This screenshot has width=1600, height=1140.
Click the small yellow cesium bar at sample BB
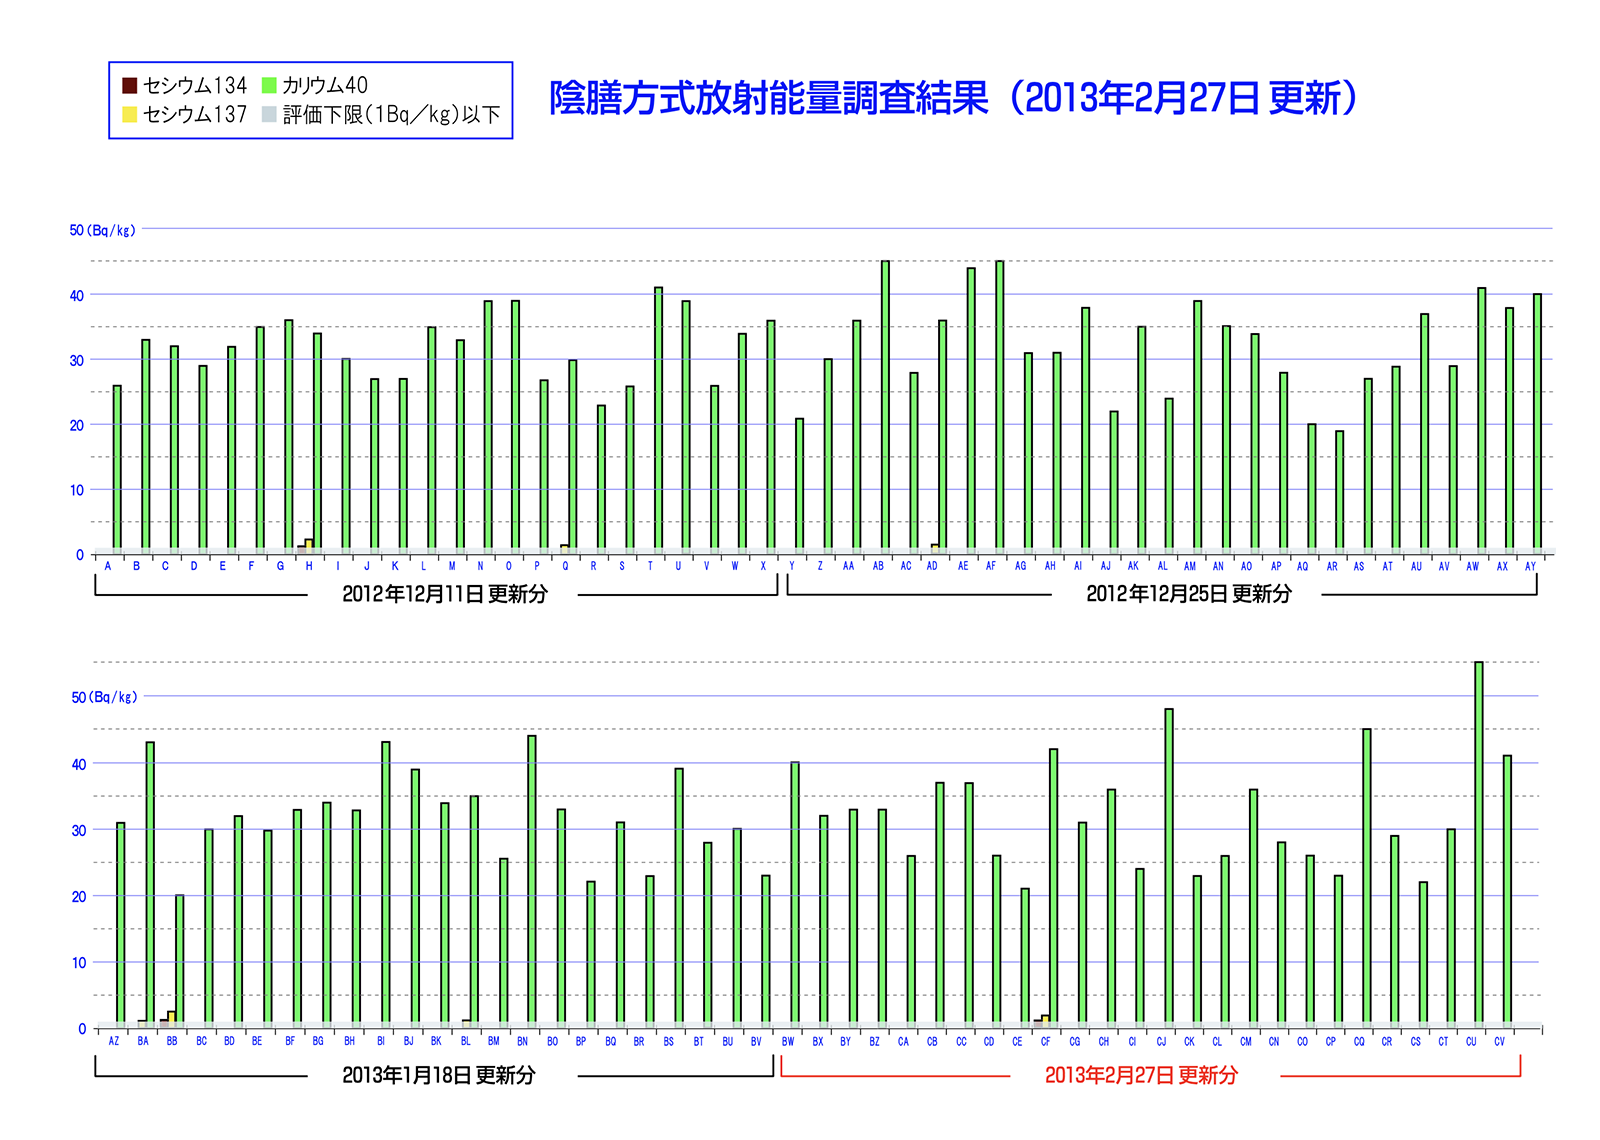coord(171,1018)
